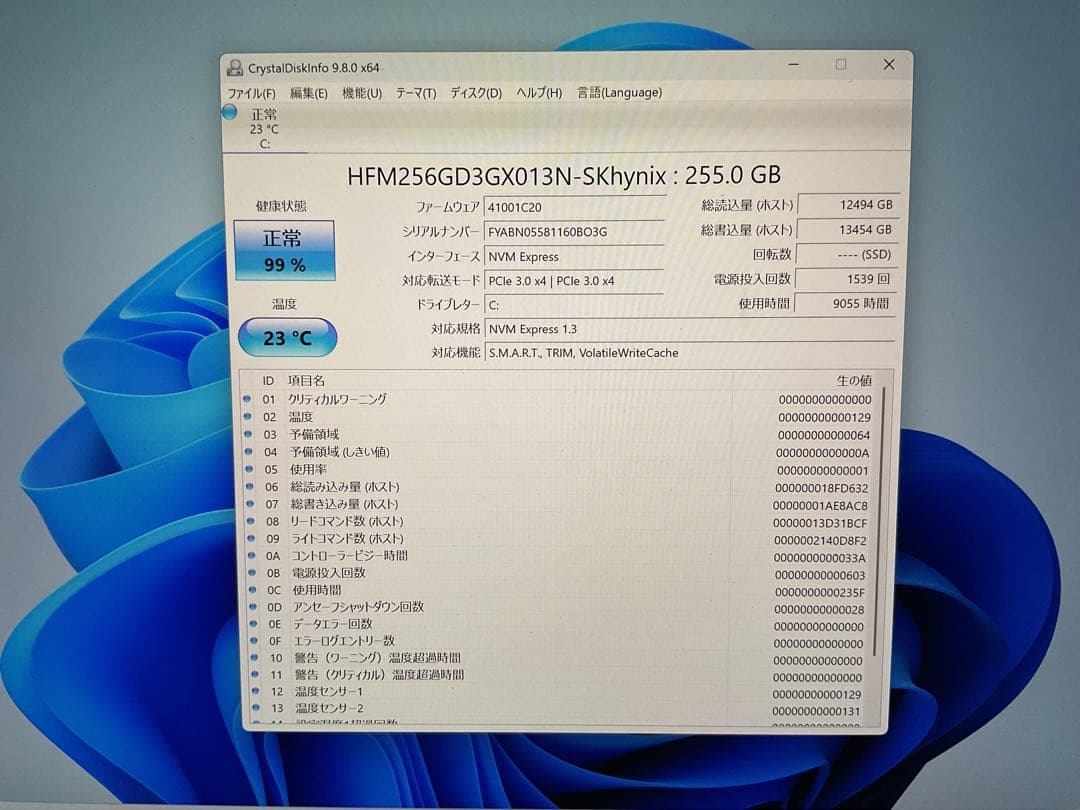1080x810 pixels.
Task: Click the status dot for row 0D アンセーフシャットダウン回数
Action: (253, 606)
